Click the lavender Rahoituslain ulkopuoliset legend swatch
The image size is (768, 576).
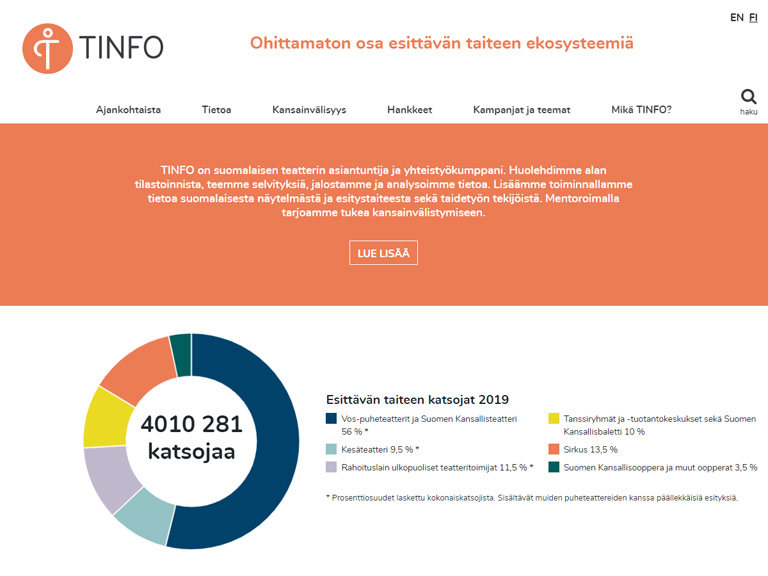coord(332,467)
